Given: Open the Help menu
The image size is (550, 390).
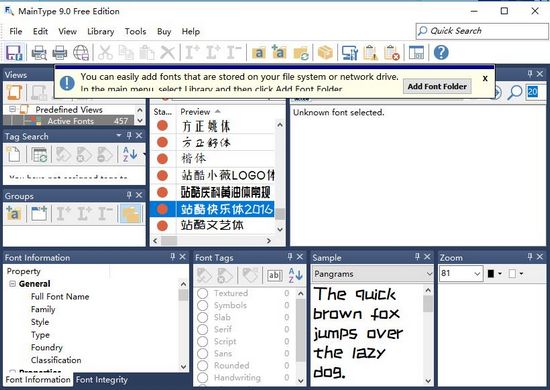Looking at the screenshot, I should 191,32.
